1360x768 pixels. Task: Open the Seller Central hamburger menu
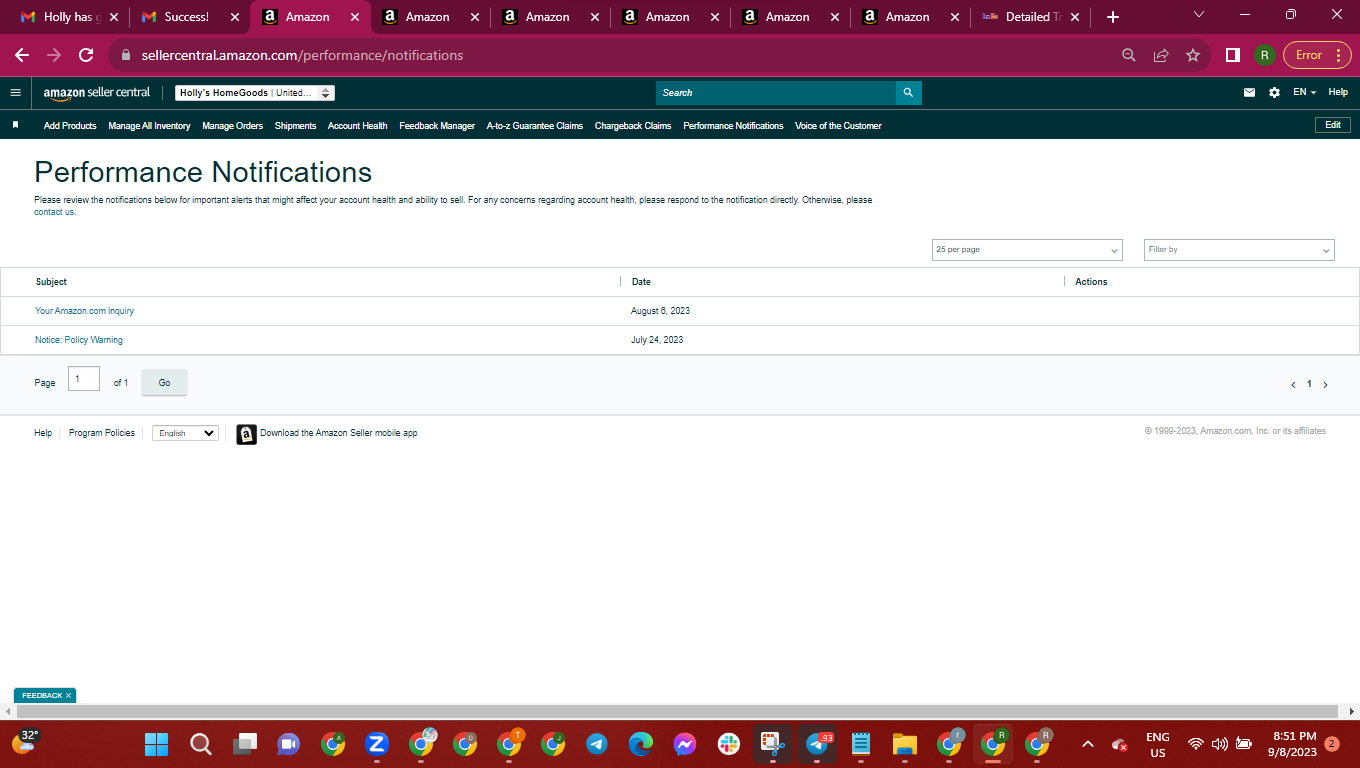pos(15,92)
